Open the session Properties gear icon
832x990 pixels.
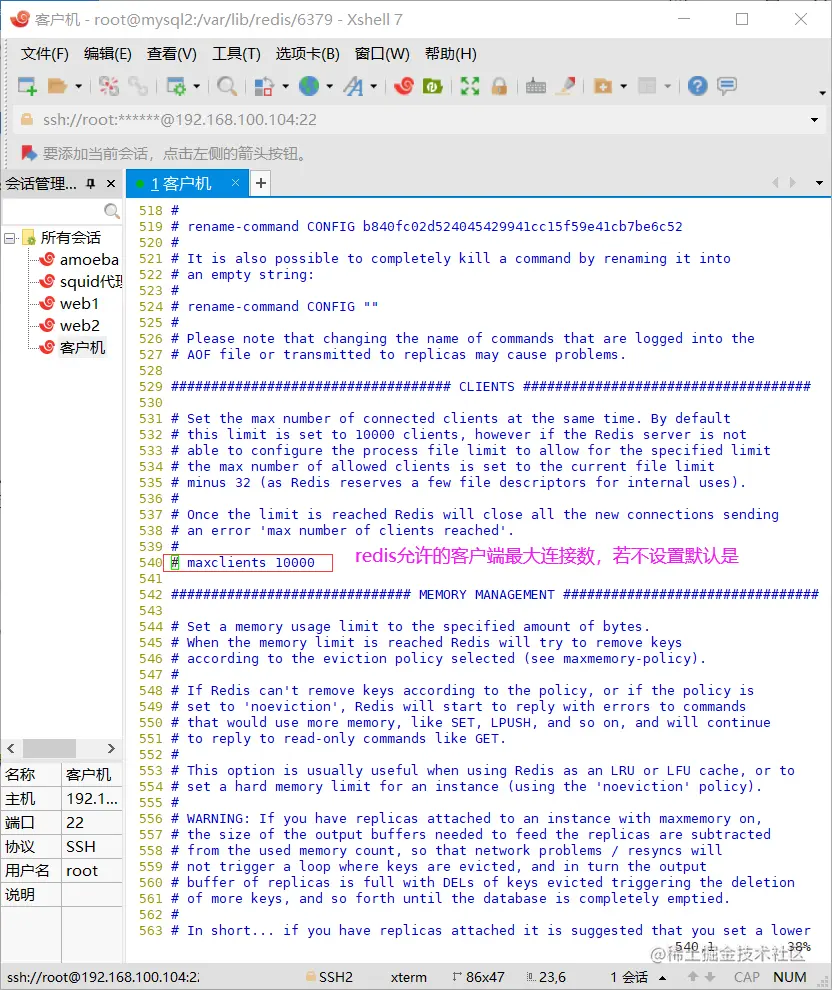coord(175,86)
